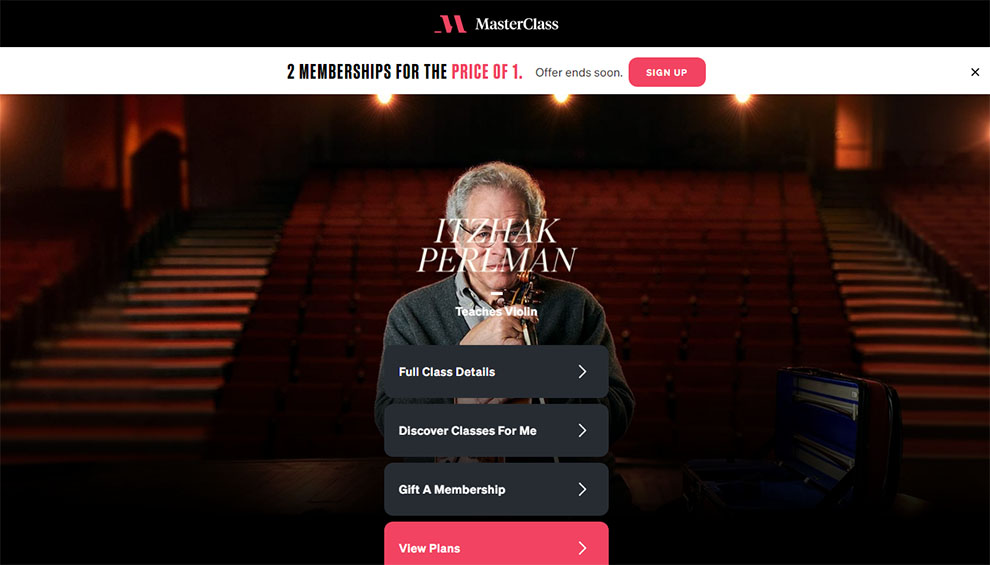The image size is (990, 565).
Task: Click the Offer ends soon text
Action: (579, 73)
